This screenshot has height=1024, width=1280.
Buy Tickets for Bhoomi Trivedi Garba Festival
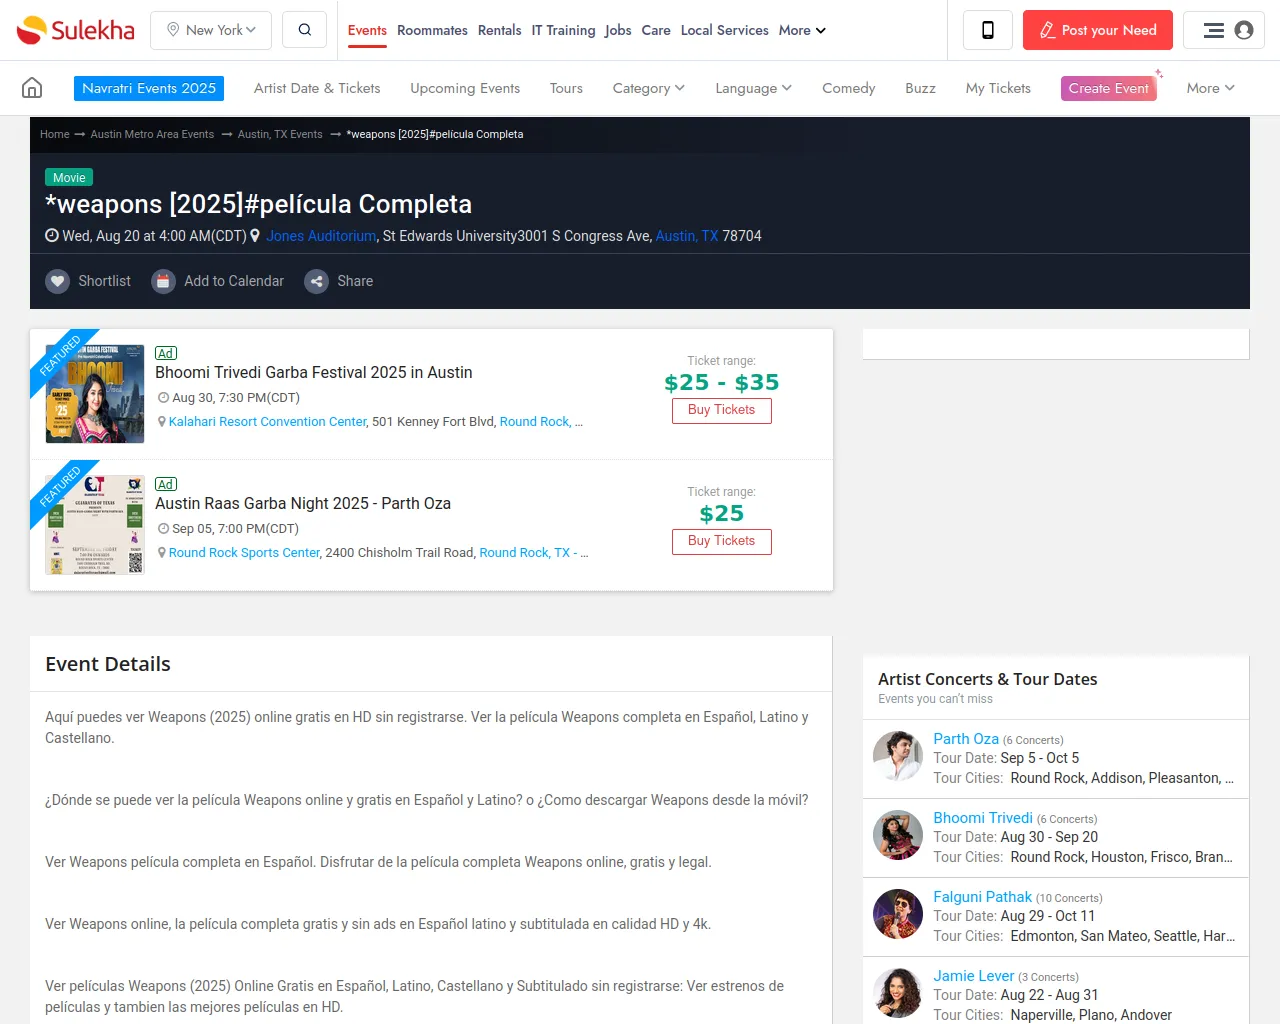(721, 410)
